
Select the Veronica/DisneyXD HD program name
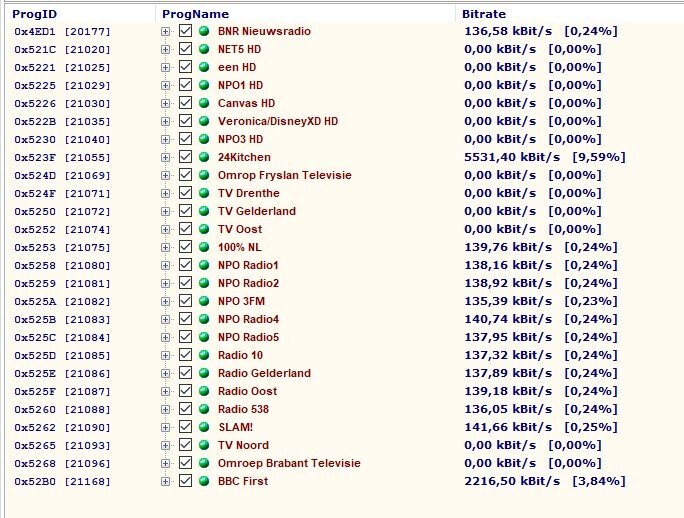point(278,121)
